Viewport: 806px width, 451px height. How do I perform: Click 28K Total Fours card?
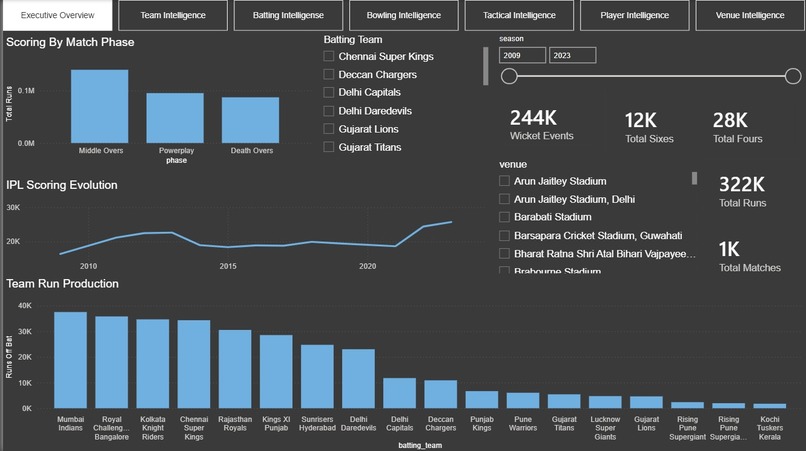(x=737, y=128)
